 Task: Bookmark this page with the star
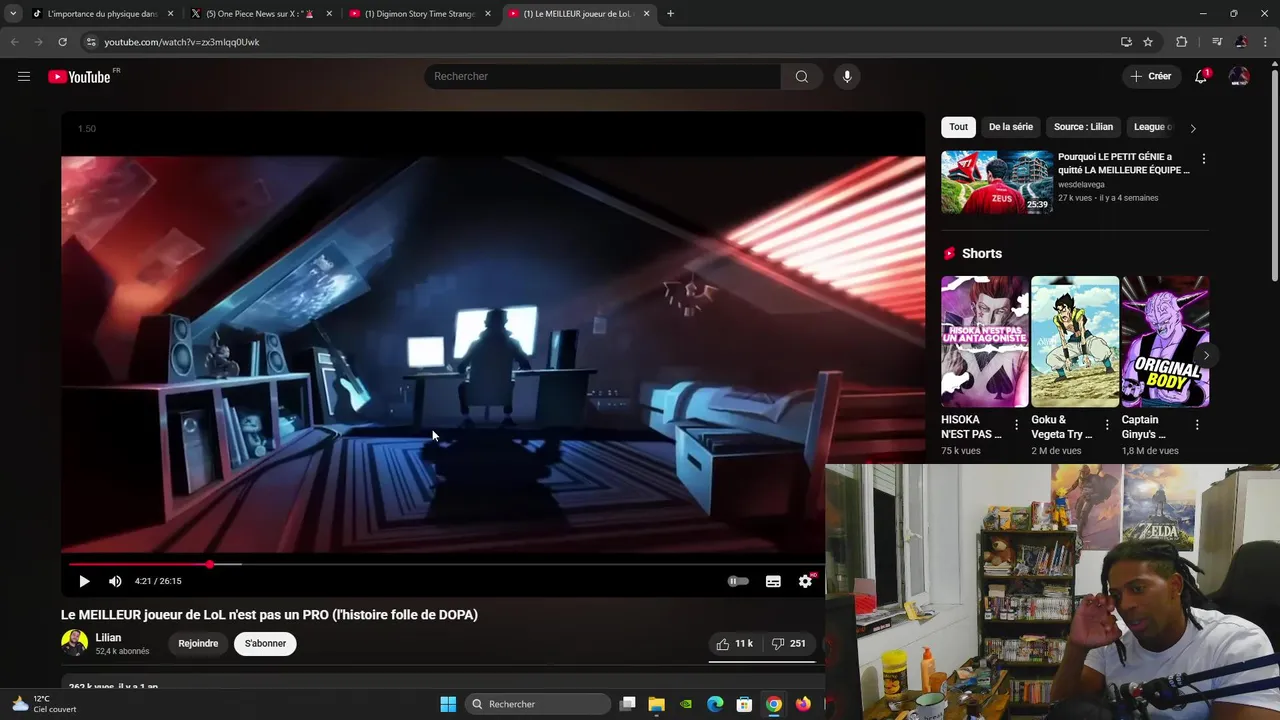point(1148,42)
